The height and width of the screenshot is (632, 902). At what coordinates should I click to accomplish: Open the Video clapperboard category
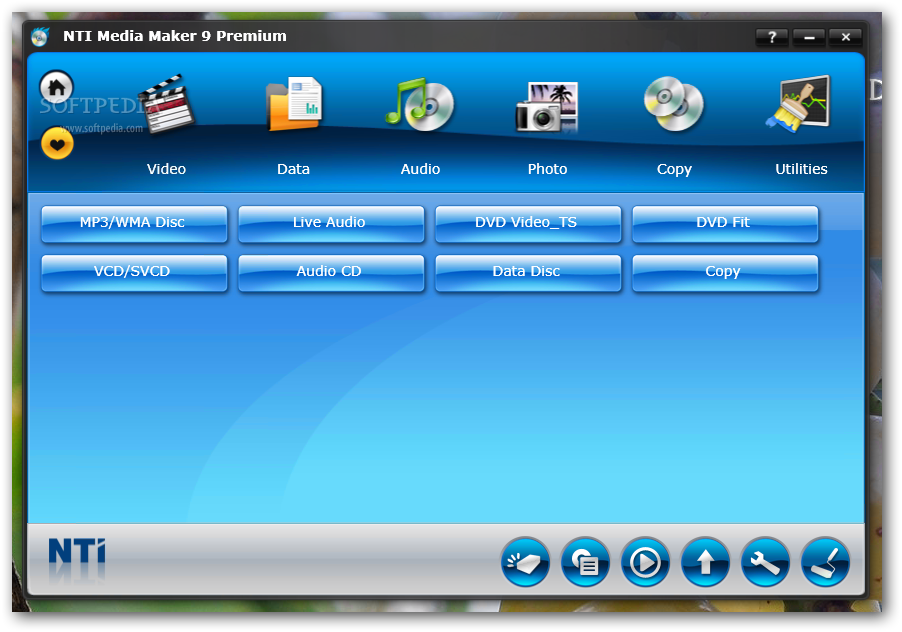pos(166,104)
